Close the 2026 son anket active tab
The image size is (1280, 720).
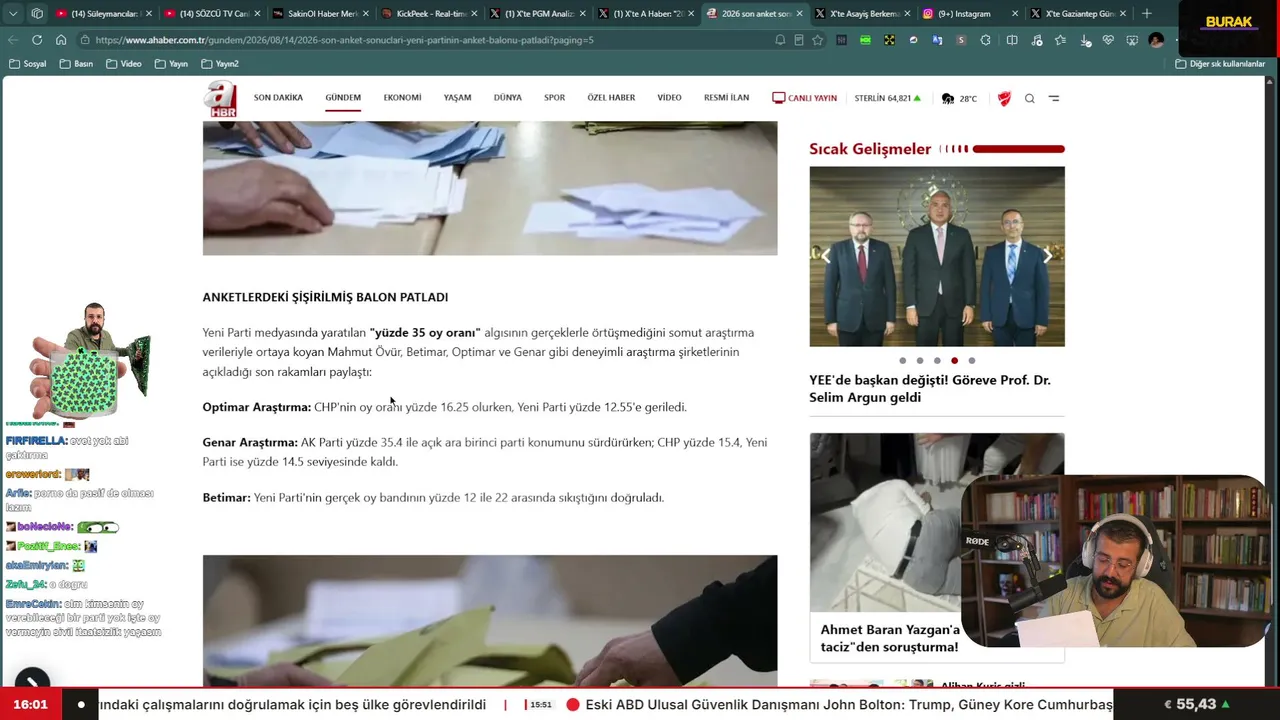click(x=799, y=14)
